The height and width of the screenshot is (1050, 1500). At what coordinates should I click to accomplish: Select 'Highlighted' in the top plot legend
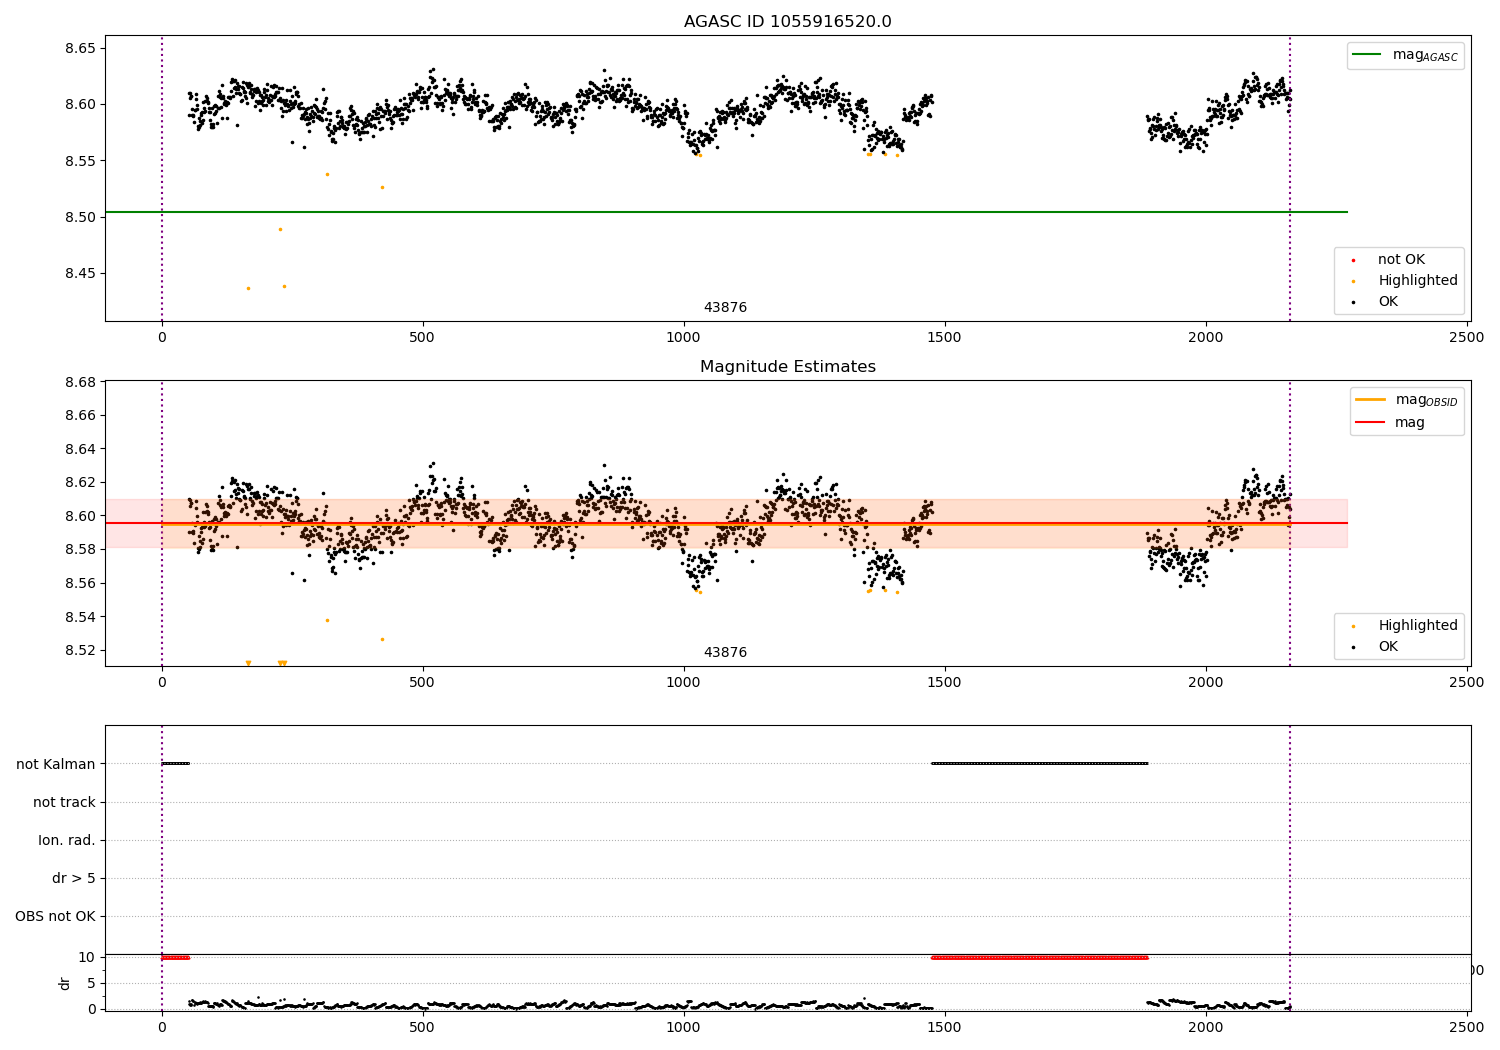point(1418,281)
